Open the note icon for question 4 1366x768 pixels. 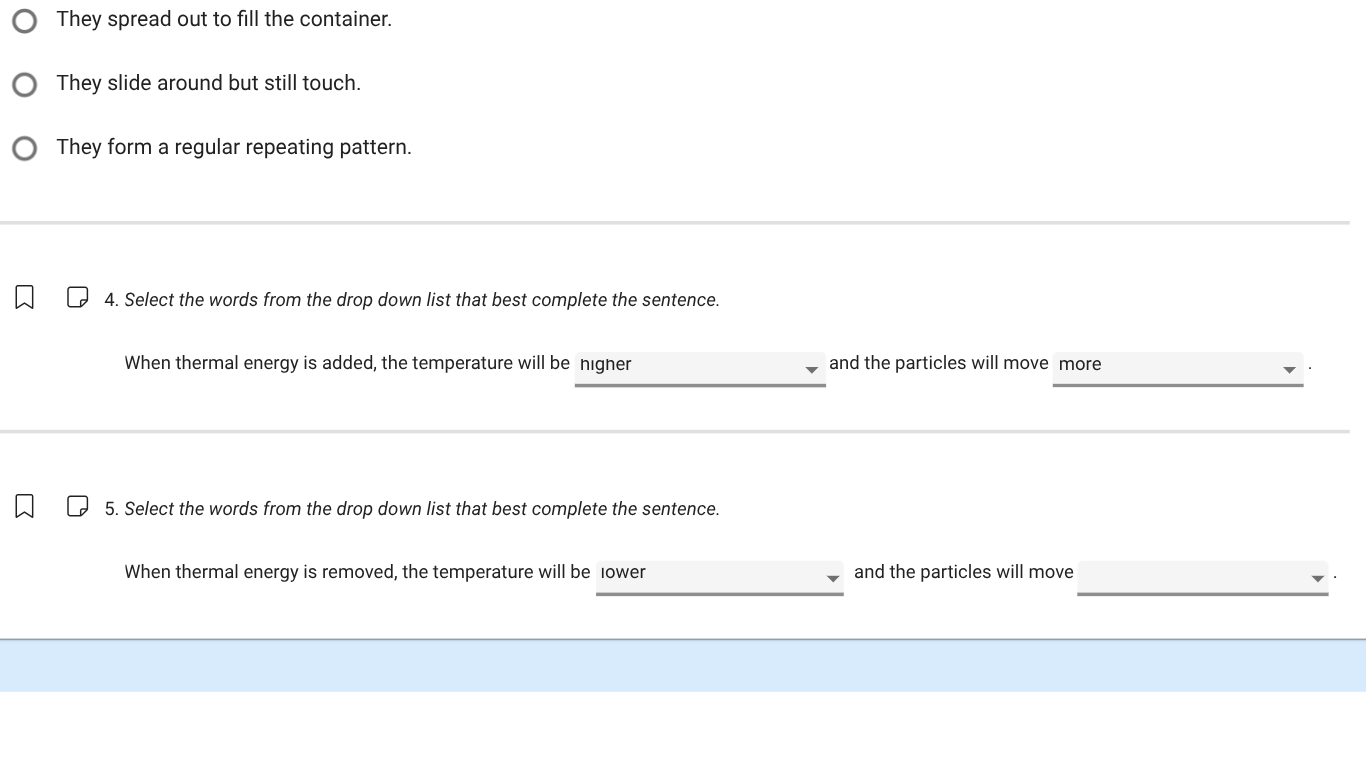click(x=77, y=298)
